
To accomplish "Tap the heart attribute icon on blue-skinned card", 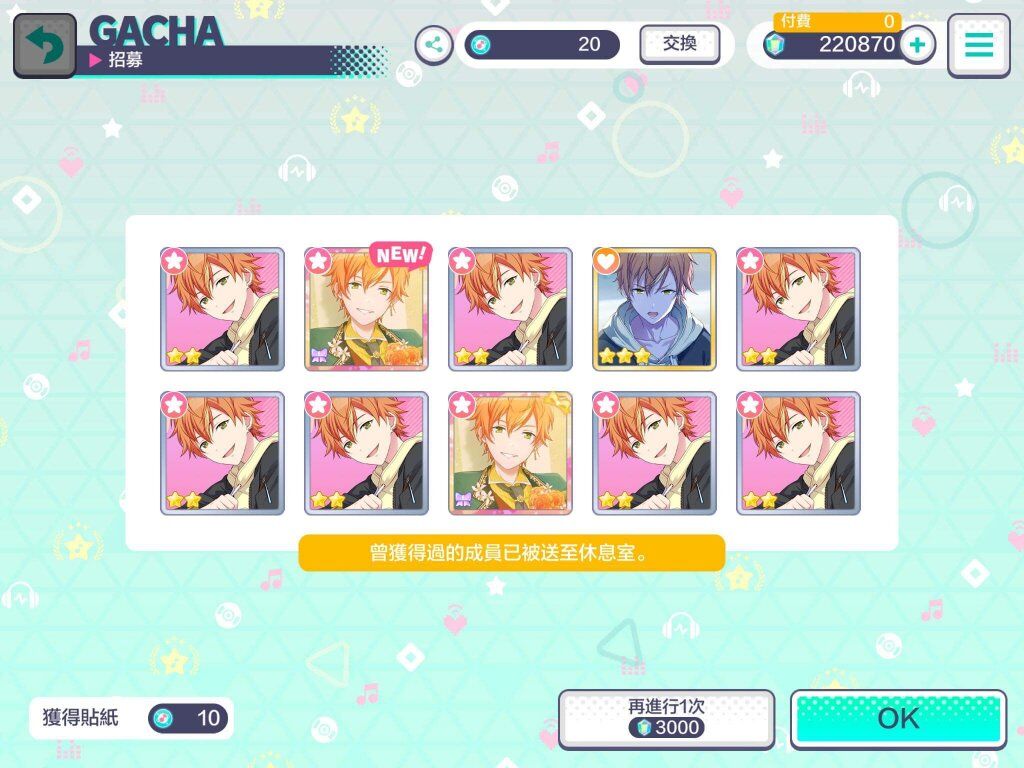I will 606,261.
